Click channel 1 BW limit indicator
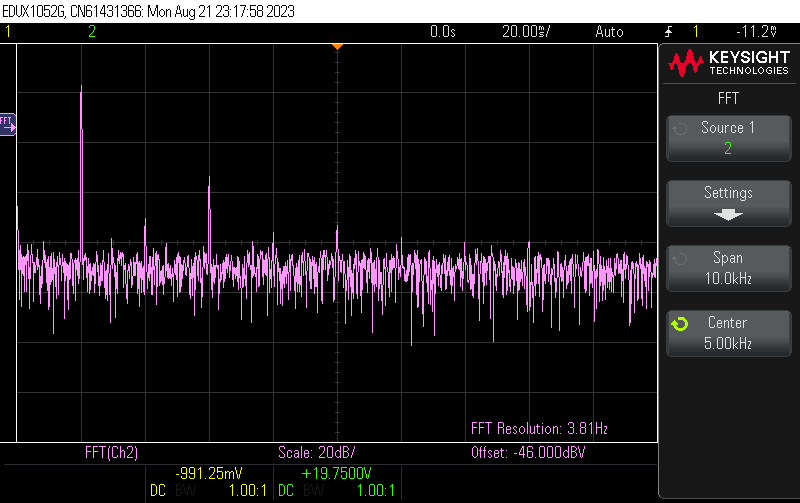Viewport: 800px width, 503px height. pos(186,491)
